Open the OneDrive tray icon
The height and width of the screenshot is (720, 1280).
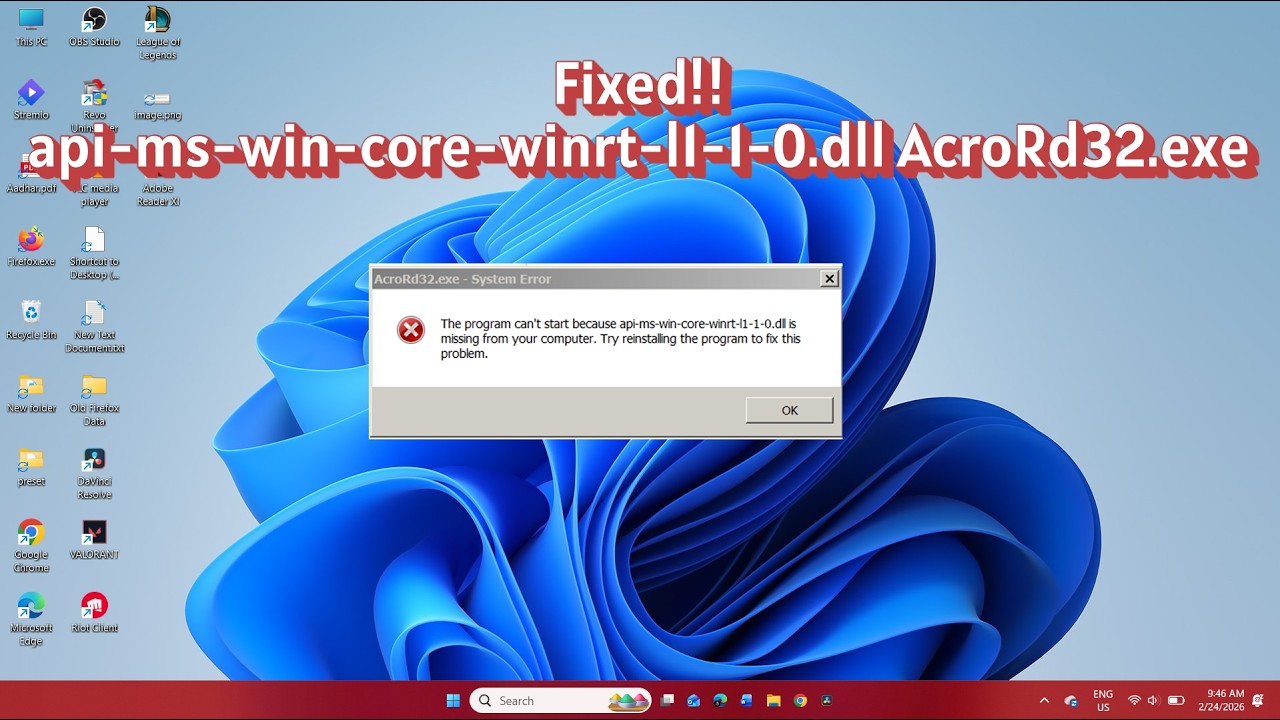pyautogui.click(x=1071, y=700)
